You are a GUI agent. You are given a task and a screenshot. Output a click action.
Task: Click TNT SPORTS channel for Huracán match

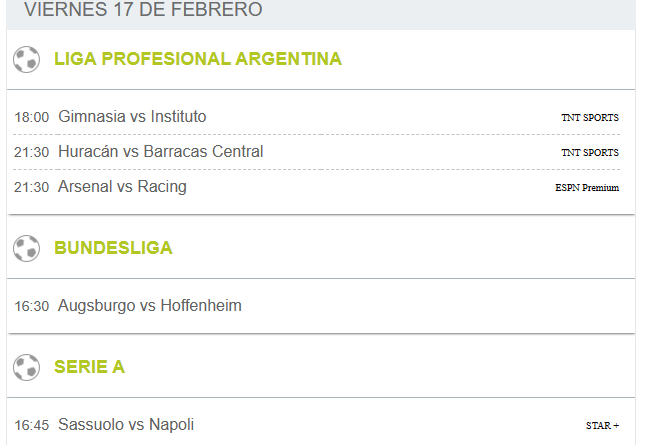coord(590,153)
